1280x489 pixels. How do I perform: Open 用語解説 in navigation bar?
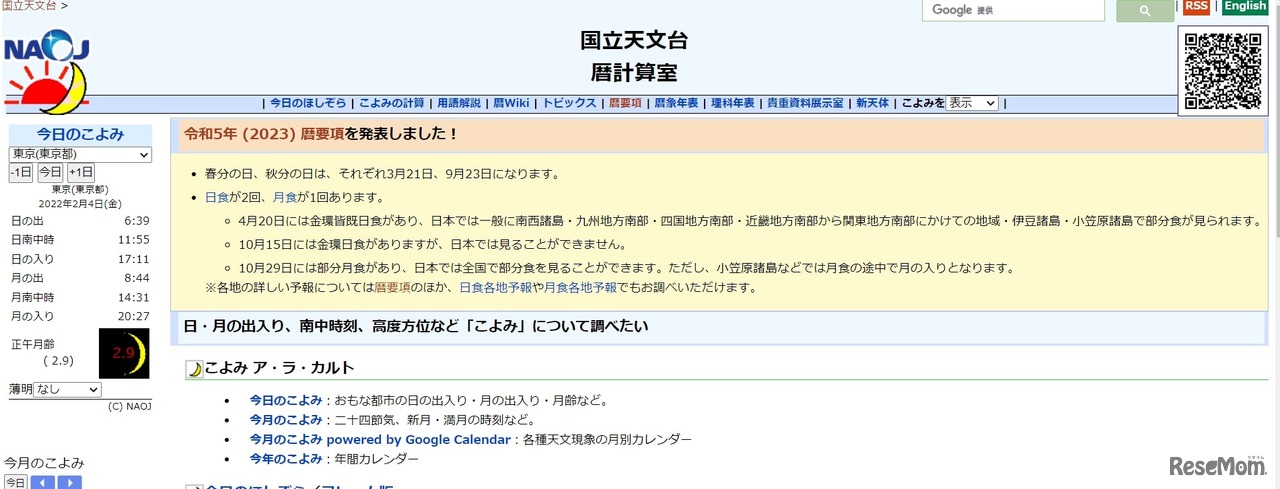click(x=458, y=103)
